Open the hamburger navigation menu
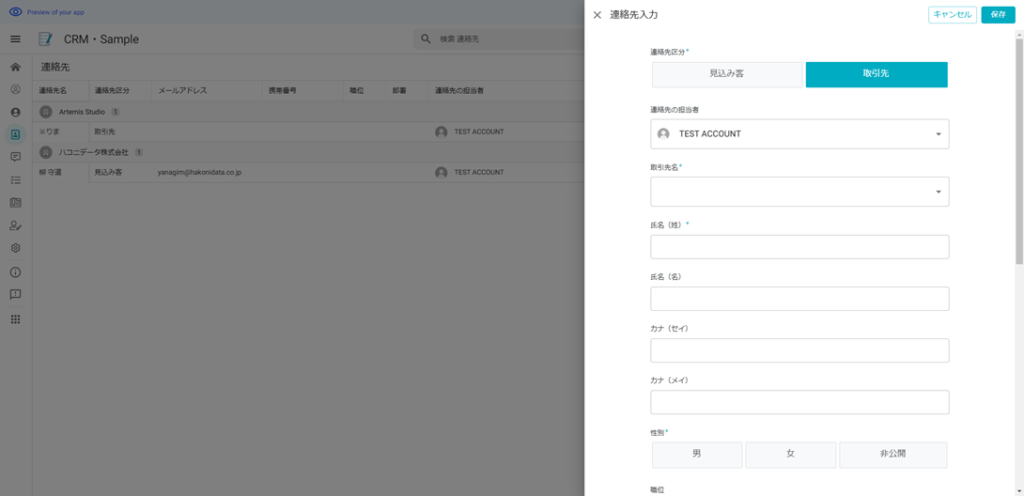 [16, 39]
